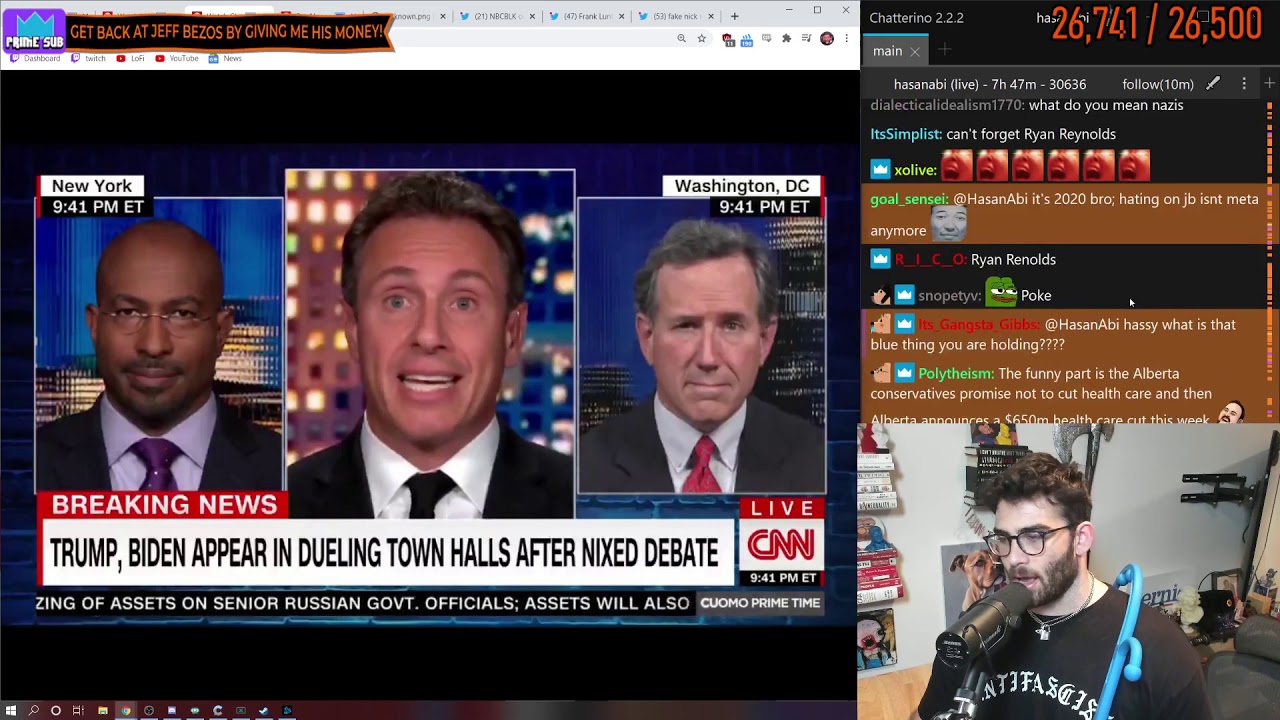Click username snopetyv in chat

click(x=949, y=296)
